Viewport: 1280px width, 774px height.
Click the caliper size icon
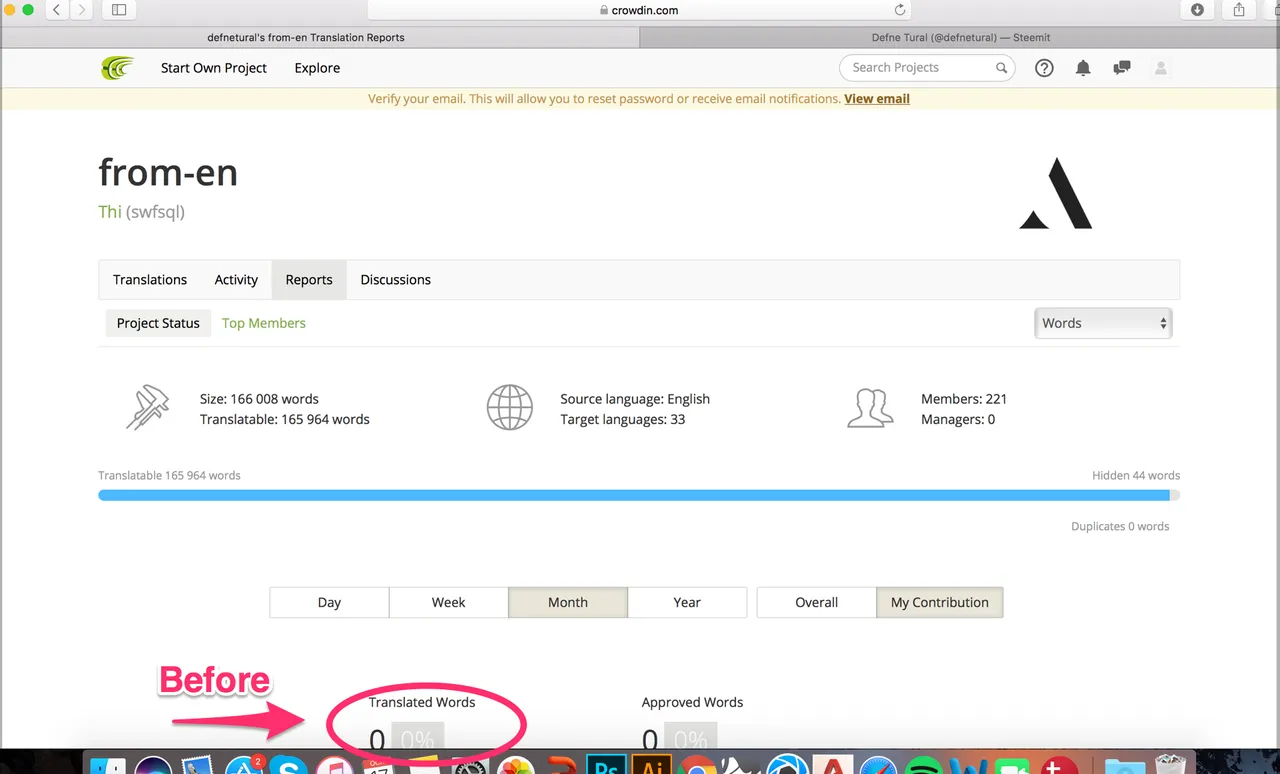click(147, 408)
